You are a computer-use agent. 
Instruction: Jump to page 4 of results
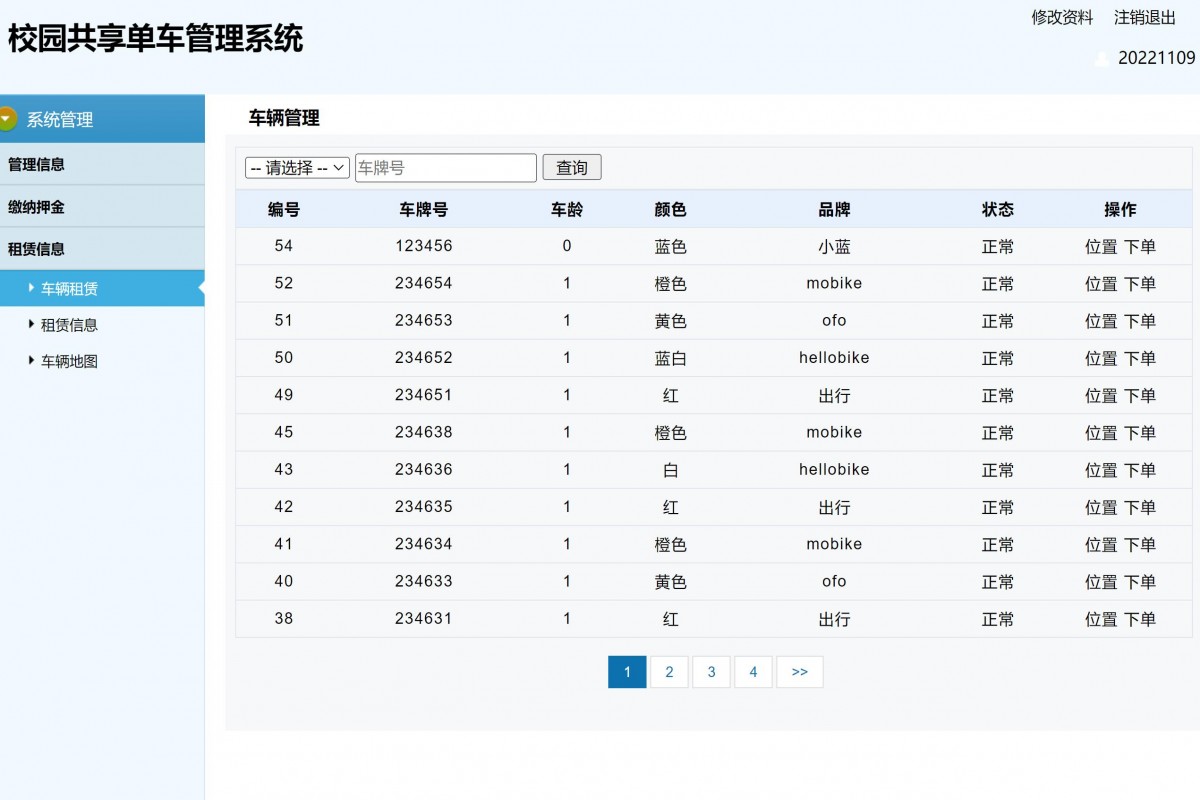(x=753, y=672)
